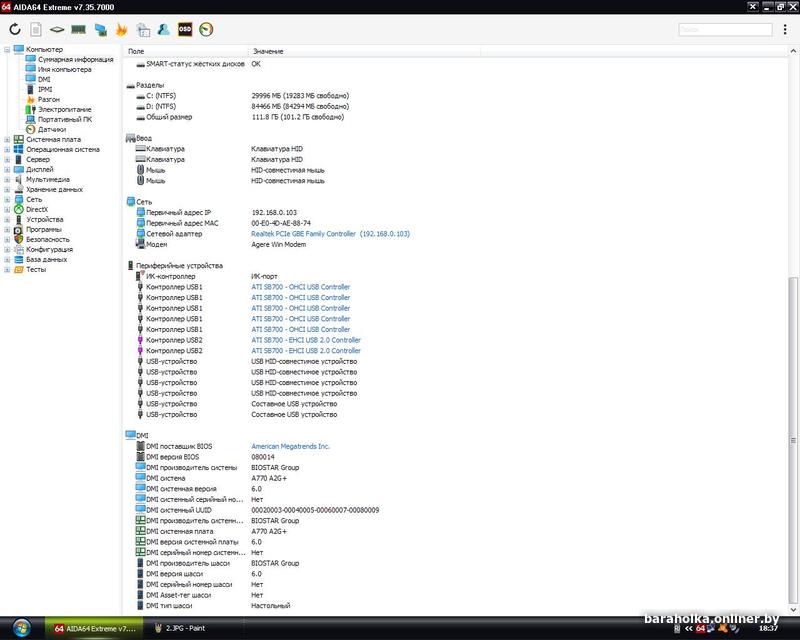Select the DMI версия BIOS row
The image size is (800, 640).
(x=454, y=457)
